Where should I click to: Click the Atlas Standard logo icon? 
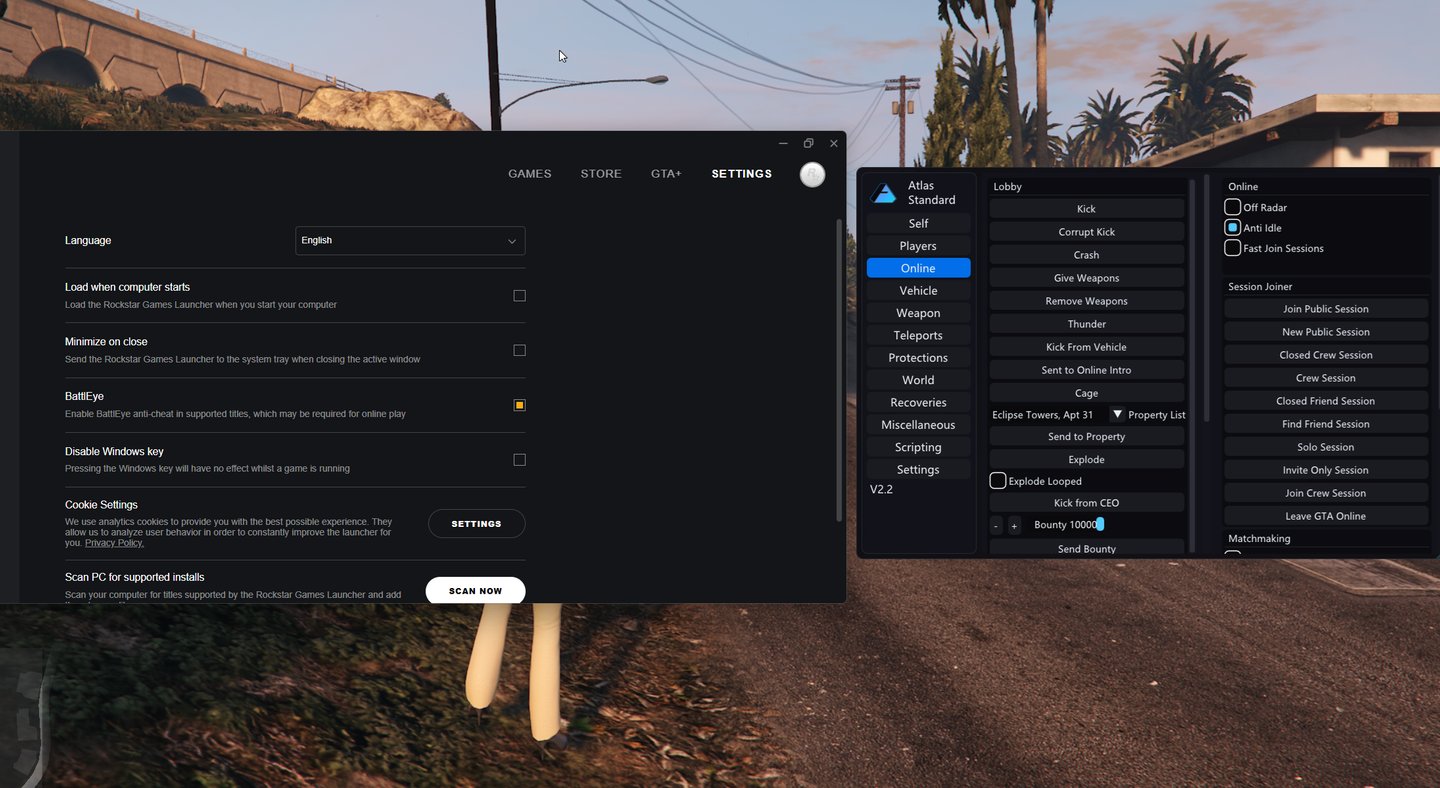884,193
